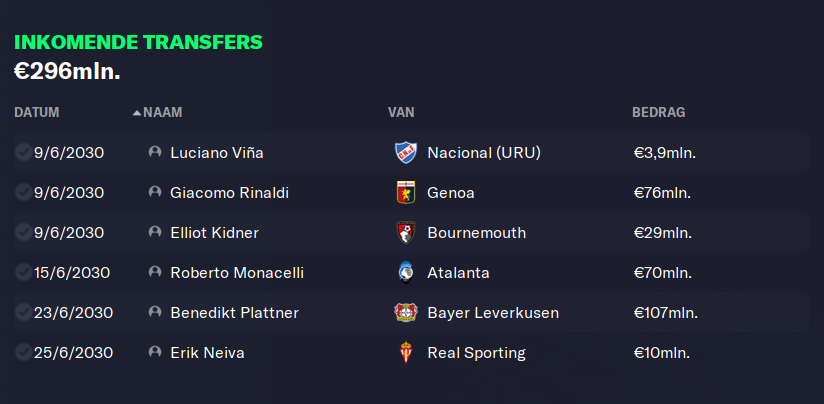Sort by the DATUM column header
The height and width of the screenshot is (404, 824).
click(37, 112)
